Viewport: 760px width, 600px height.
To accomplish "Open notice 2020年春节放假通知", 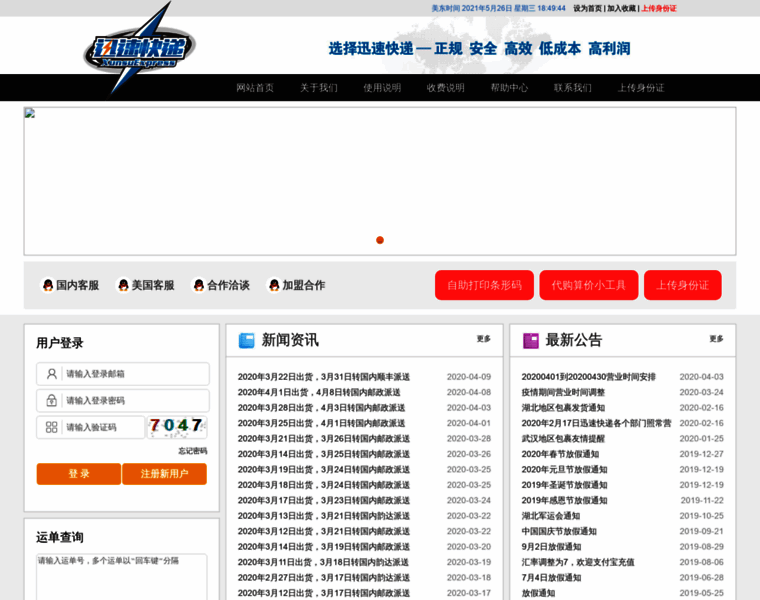I will (x=560, y=454).
